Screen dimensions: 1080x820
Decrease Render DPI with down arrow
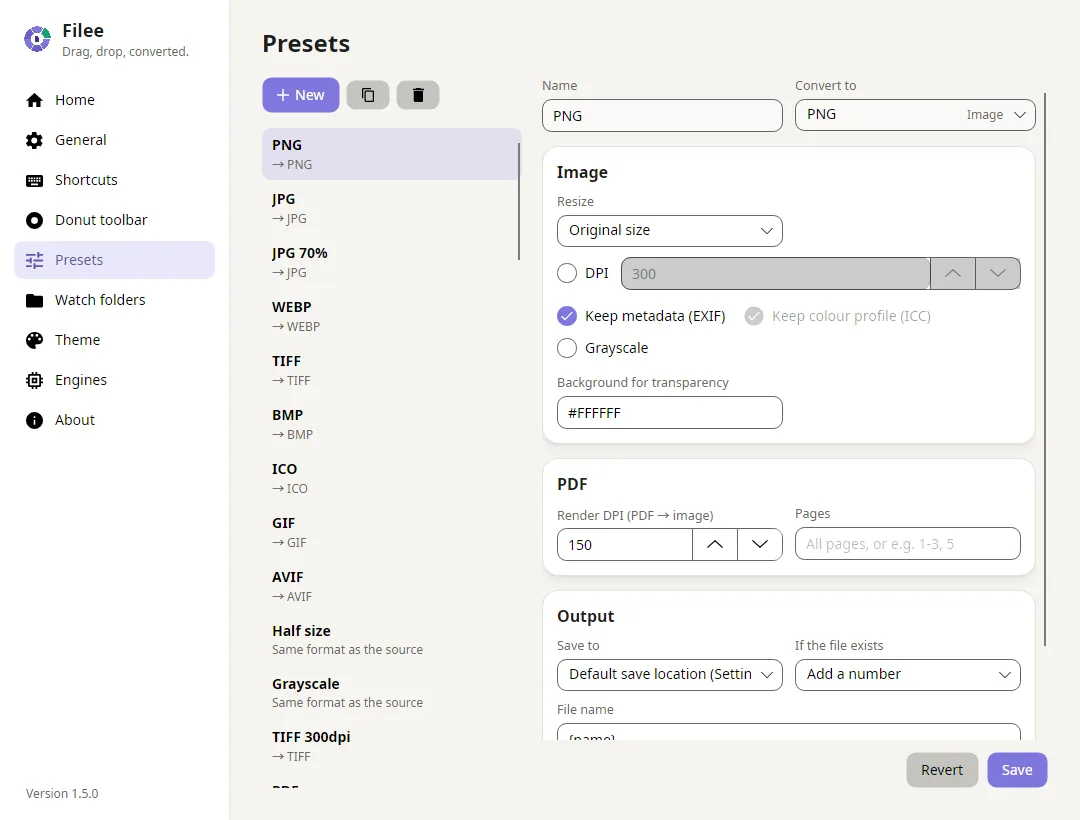point(760,545)
